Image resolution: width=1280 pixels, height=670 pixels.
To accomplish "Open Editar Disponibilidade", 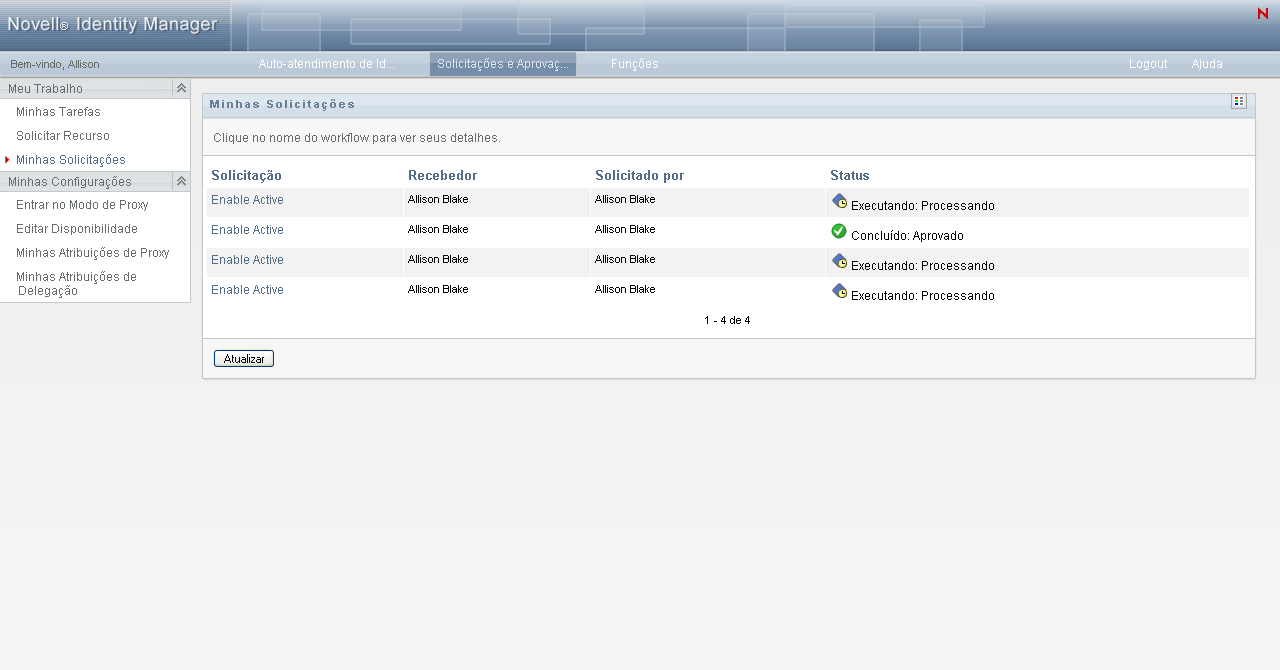I will click(77, 229).
